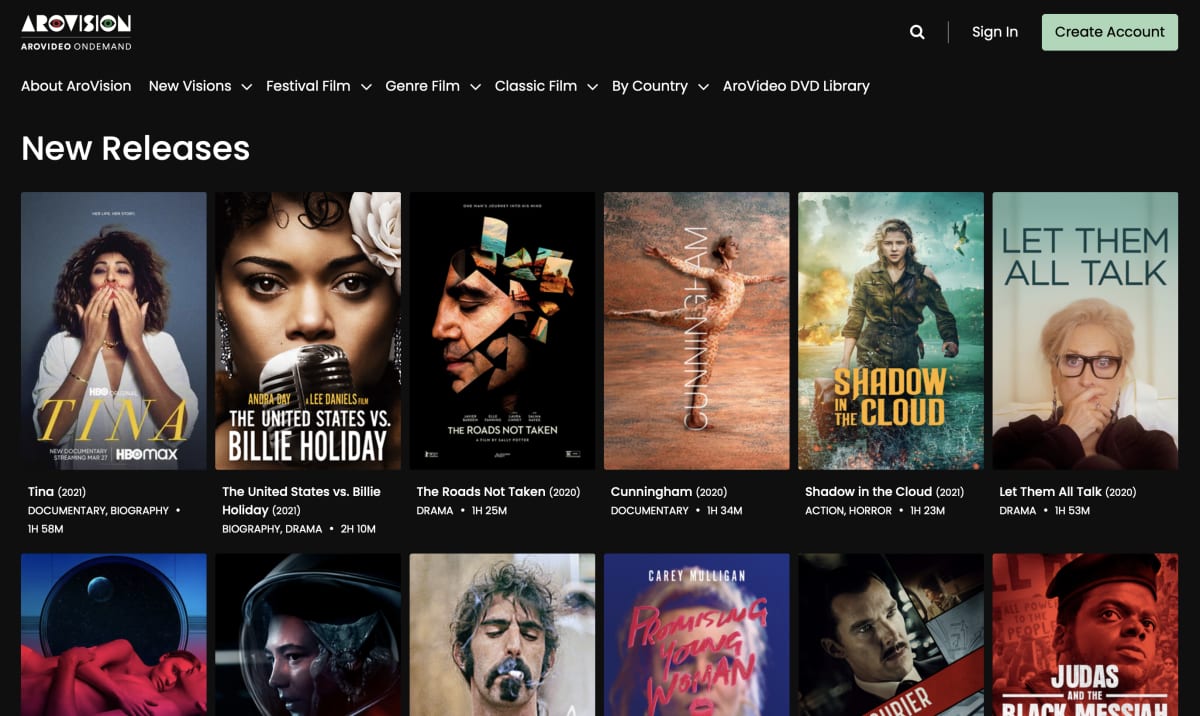Screen dimensions: 1200x716
Task: Click Shadow in the Cloud title link
Action: point(884,492)
